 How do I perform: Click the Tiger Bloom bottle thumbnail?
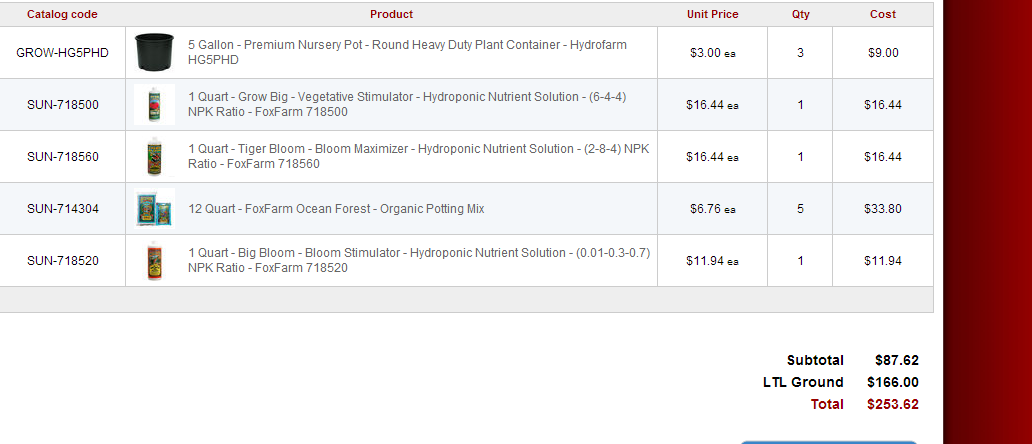click(x=154, y=157)
